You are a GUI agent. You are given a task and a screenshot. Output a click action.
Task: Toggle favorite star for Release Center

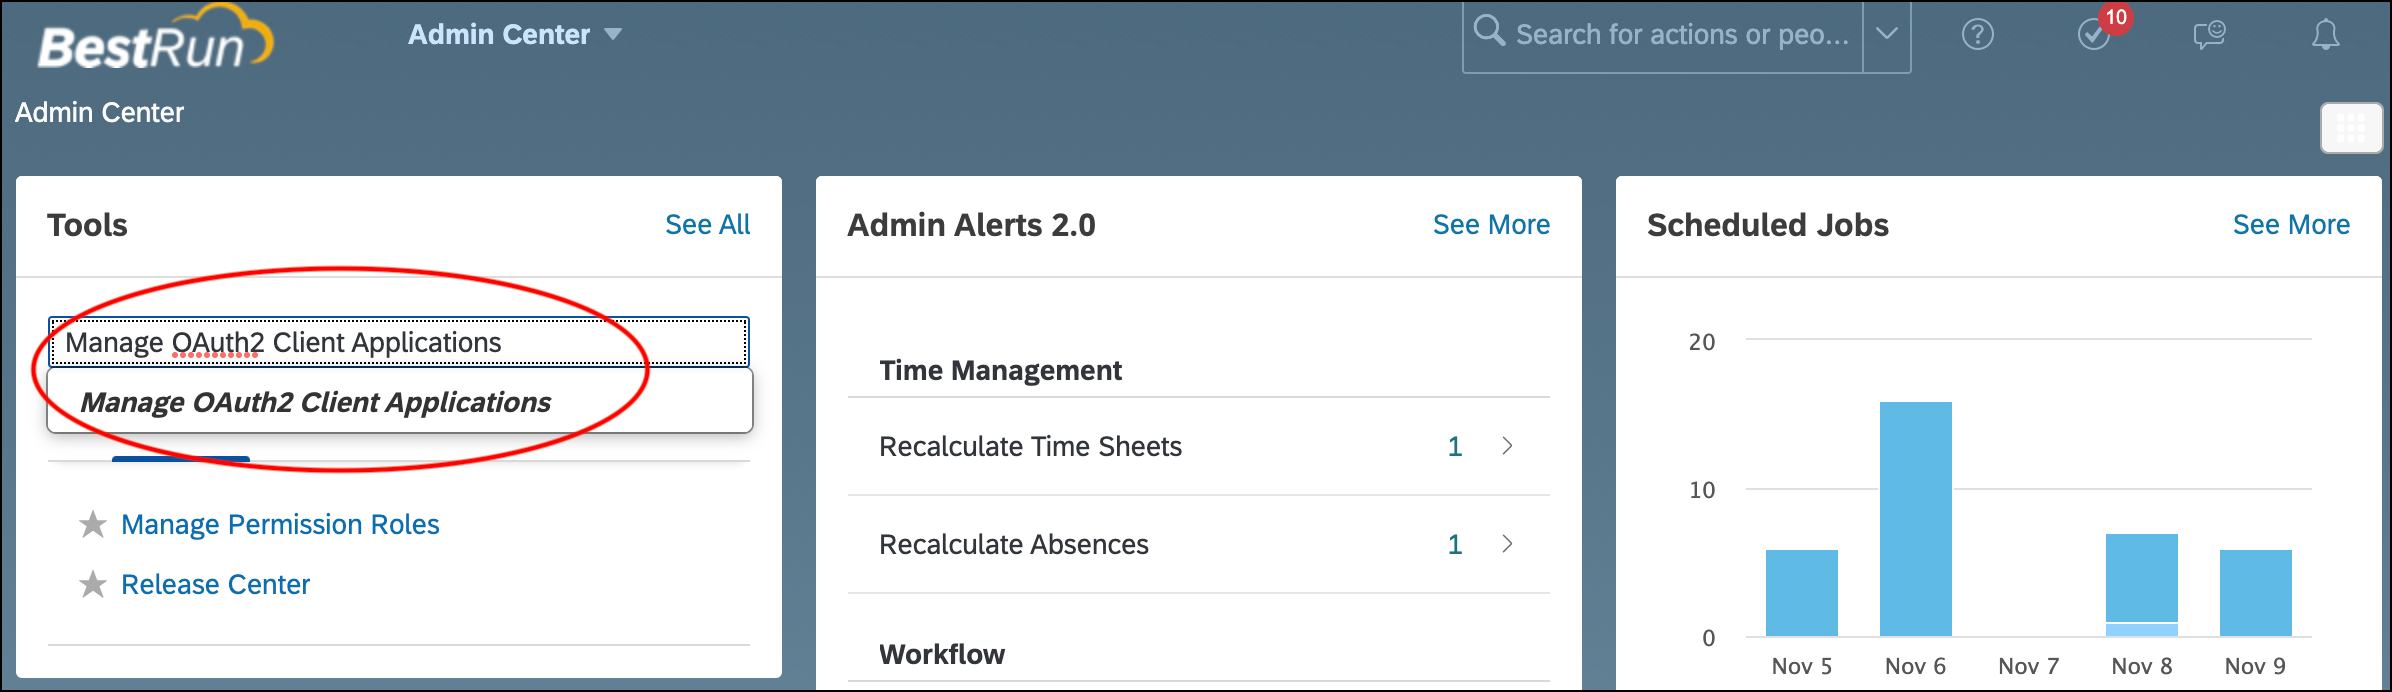click(x=93, y=584)
